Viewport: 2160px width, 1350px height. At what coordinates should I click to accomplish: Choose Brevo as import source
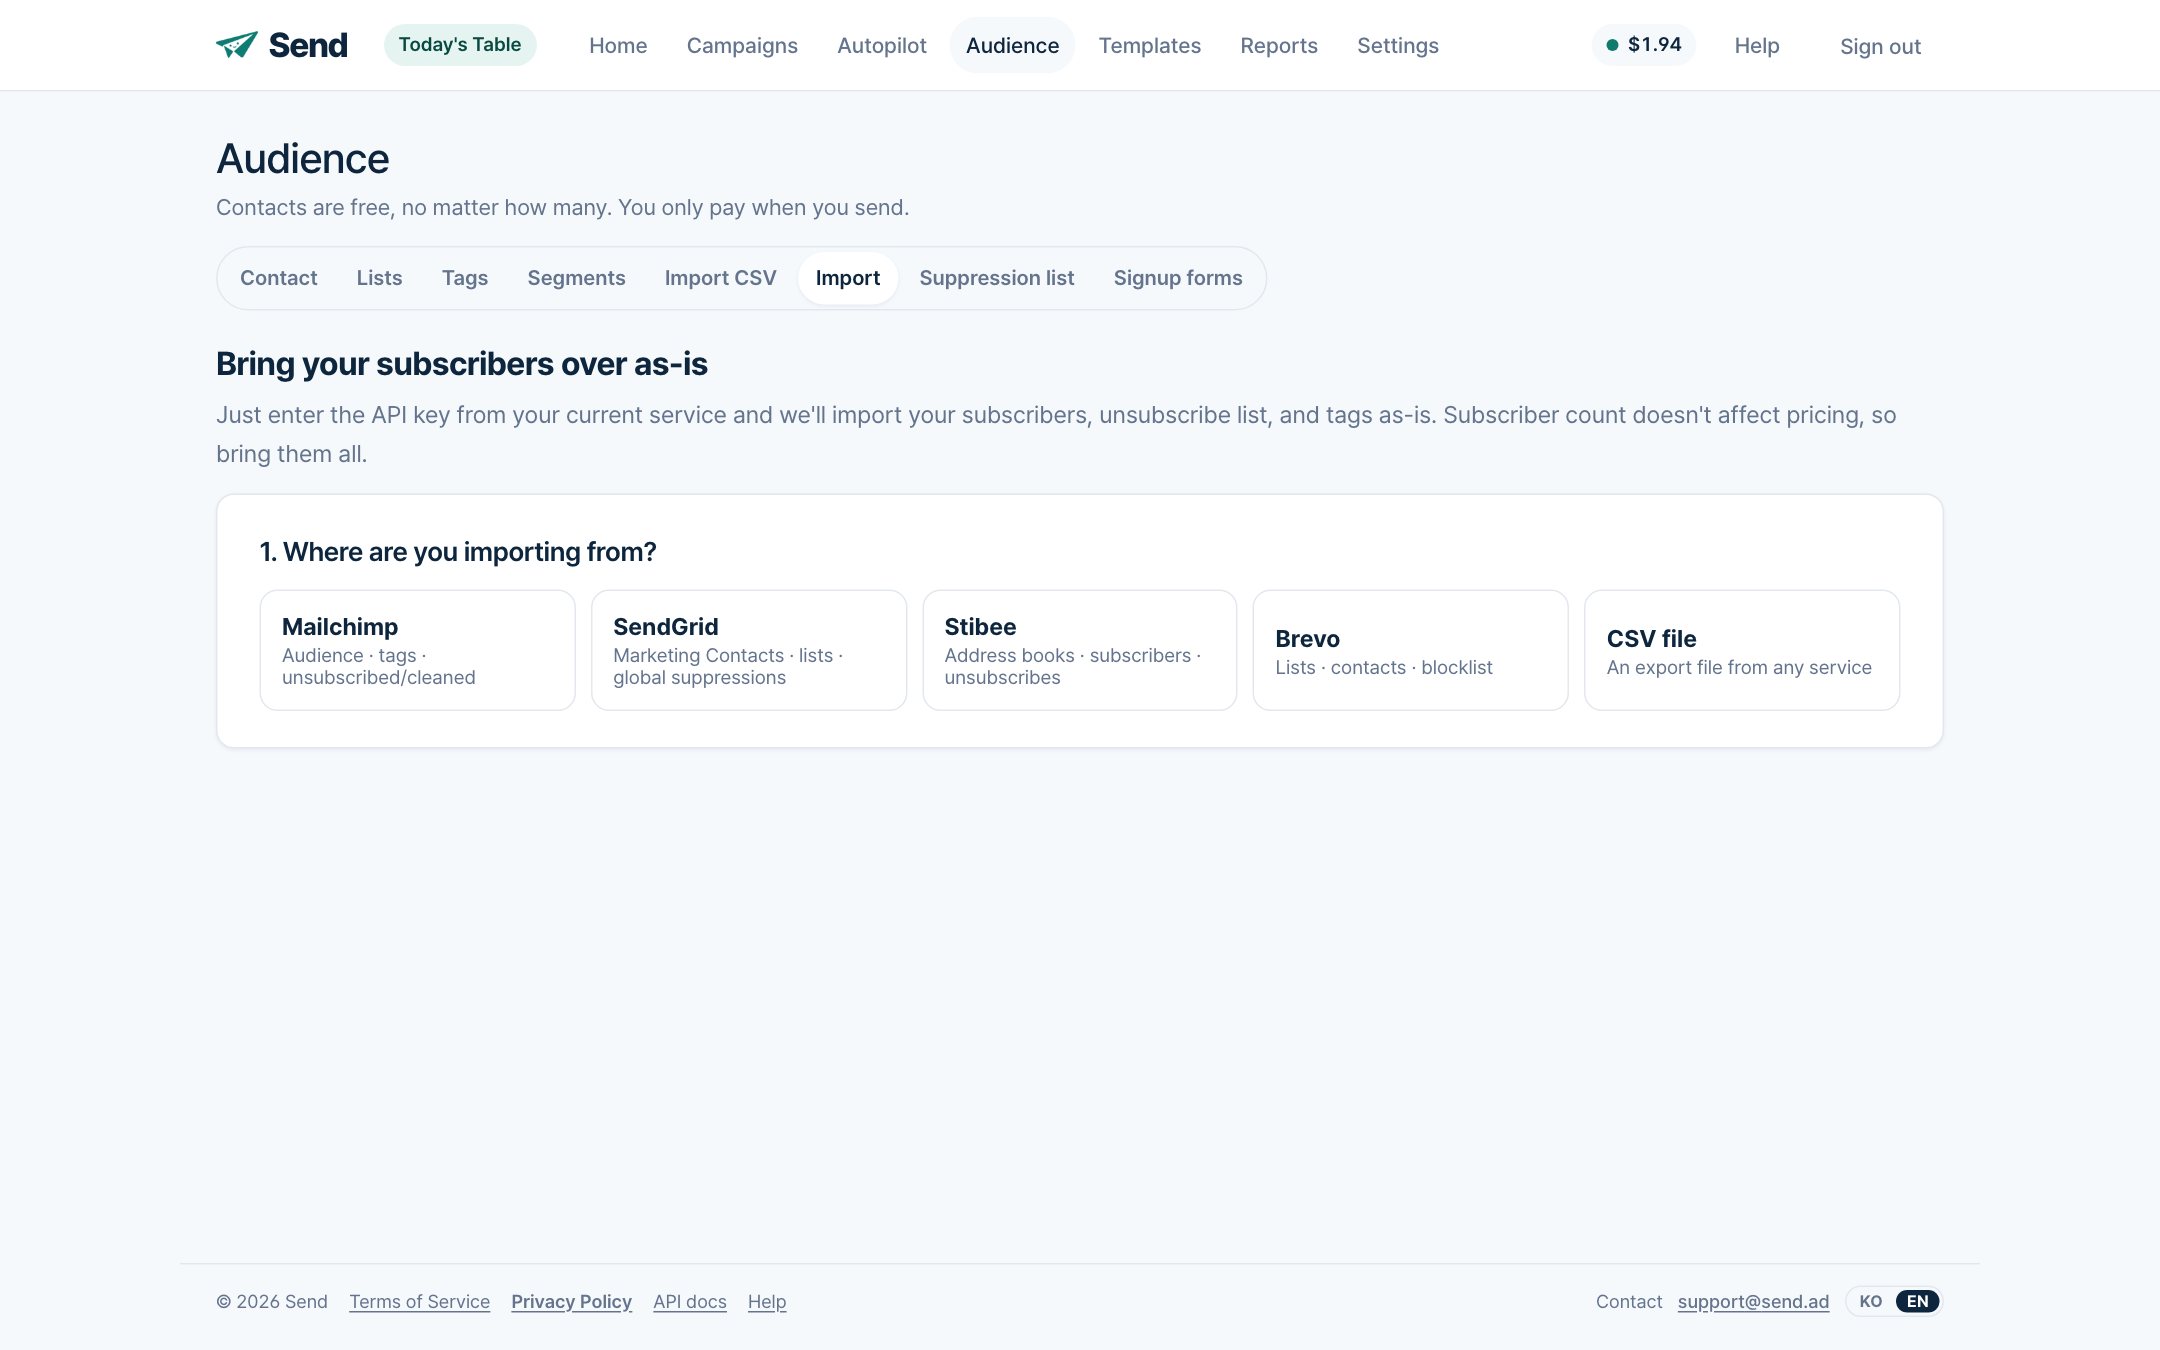pos(1411,650)
